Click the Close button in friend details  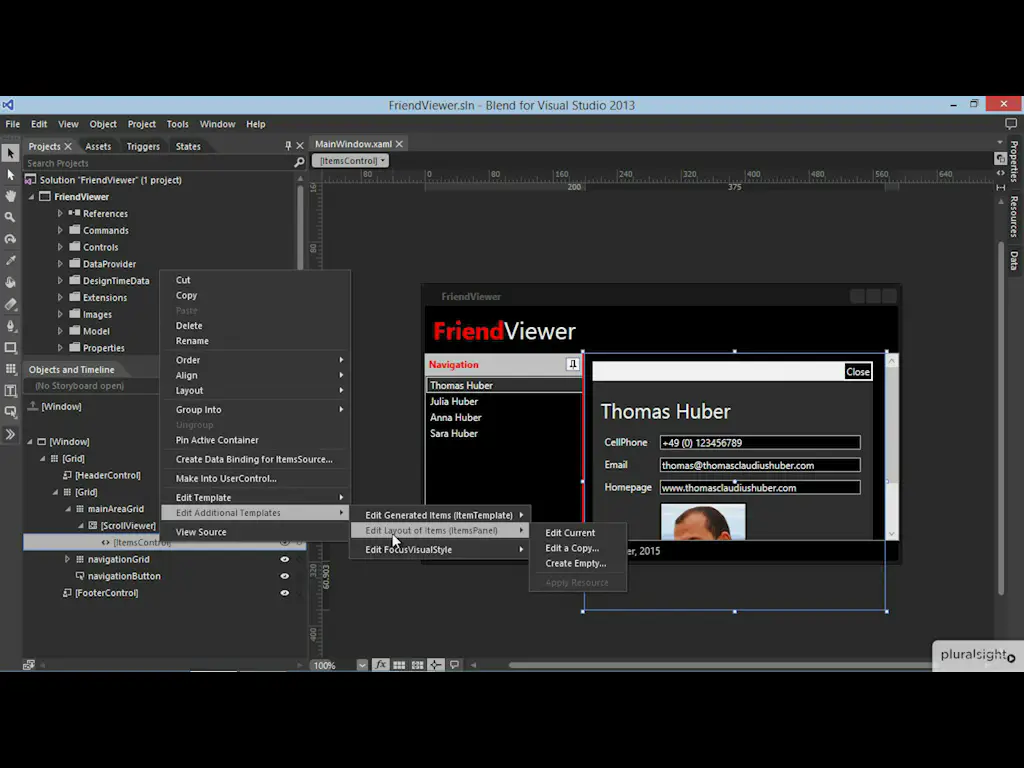tap(857, 372)
